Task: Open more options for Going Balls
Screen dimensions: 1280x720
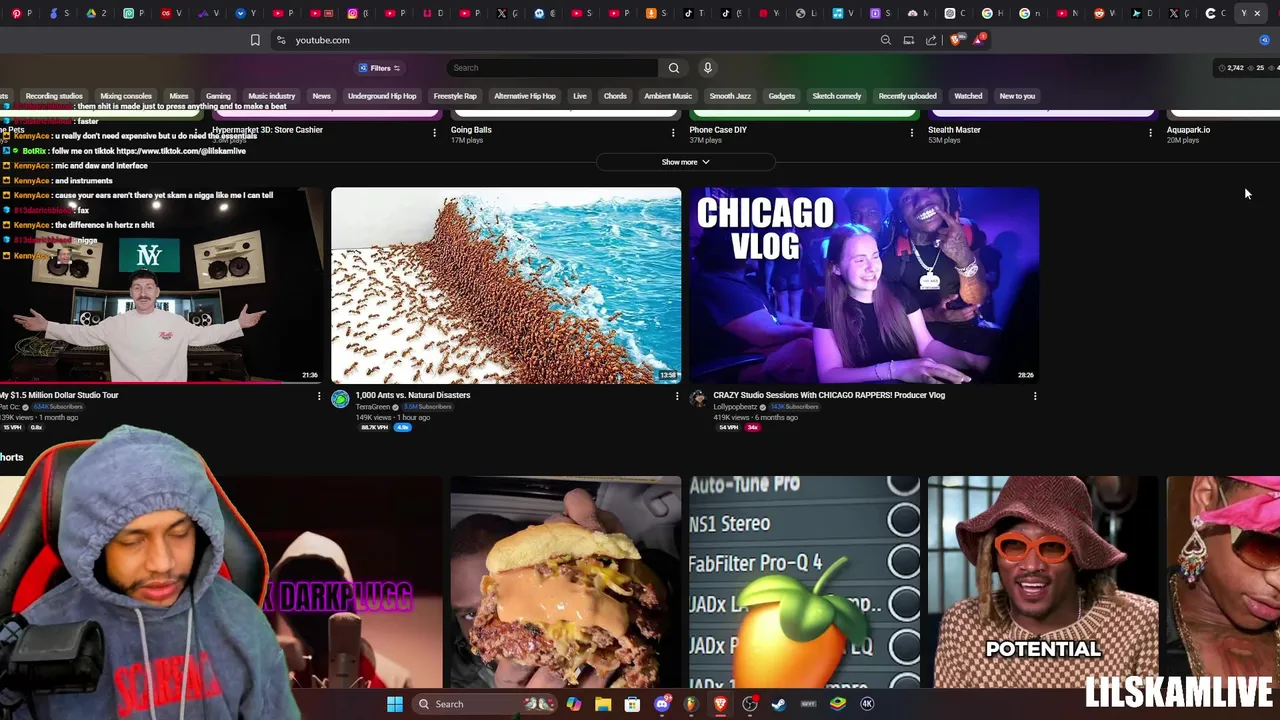Action: (673, 132)
